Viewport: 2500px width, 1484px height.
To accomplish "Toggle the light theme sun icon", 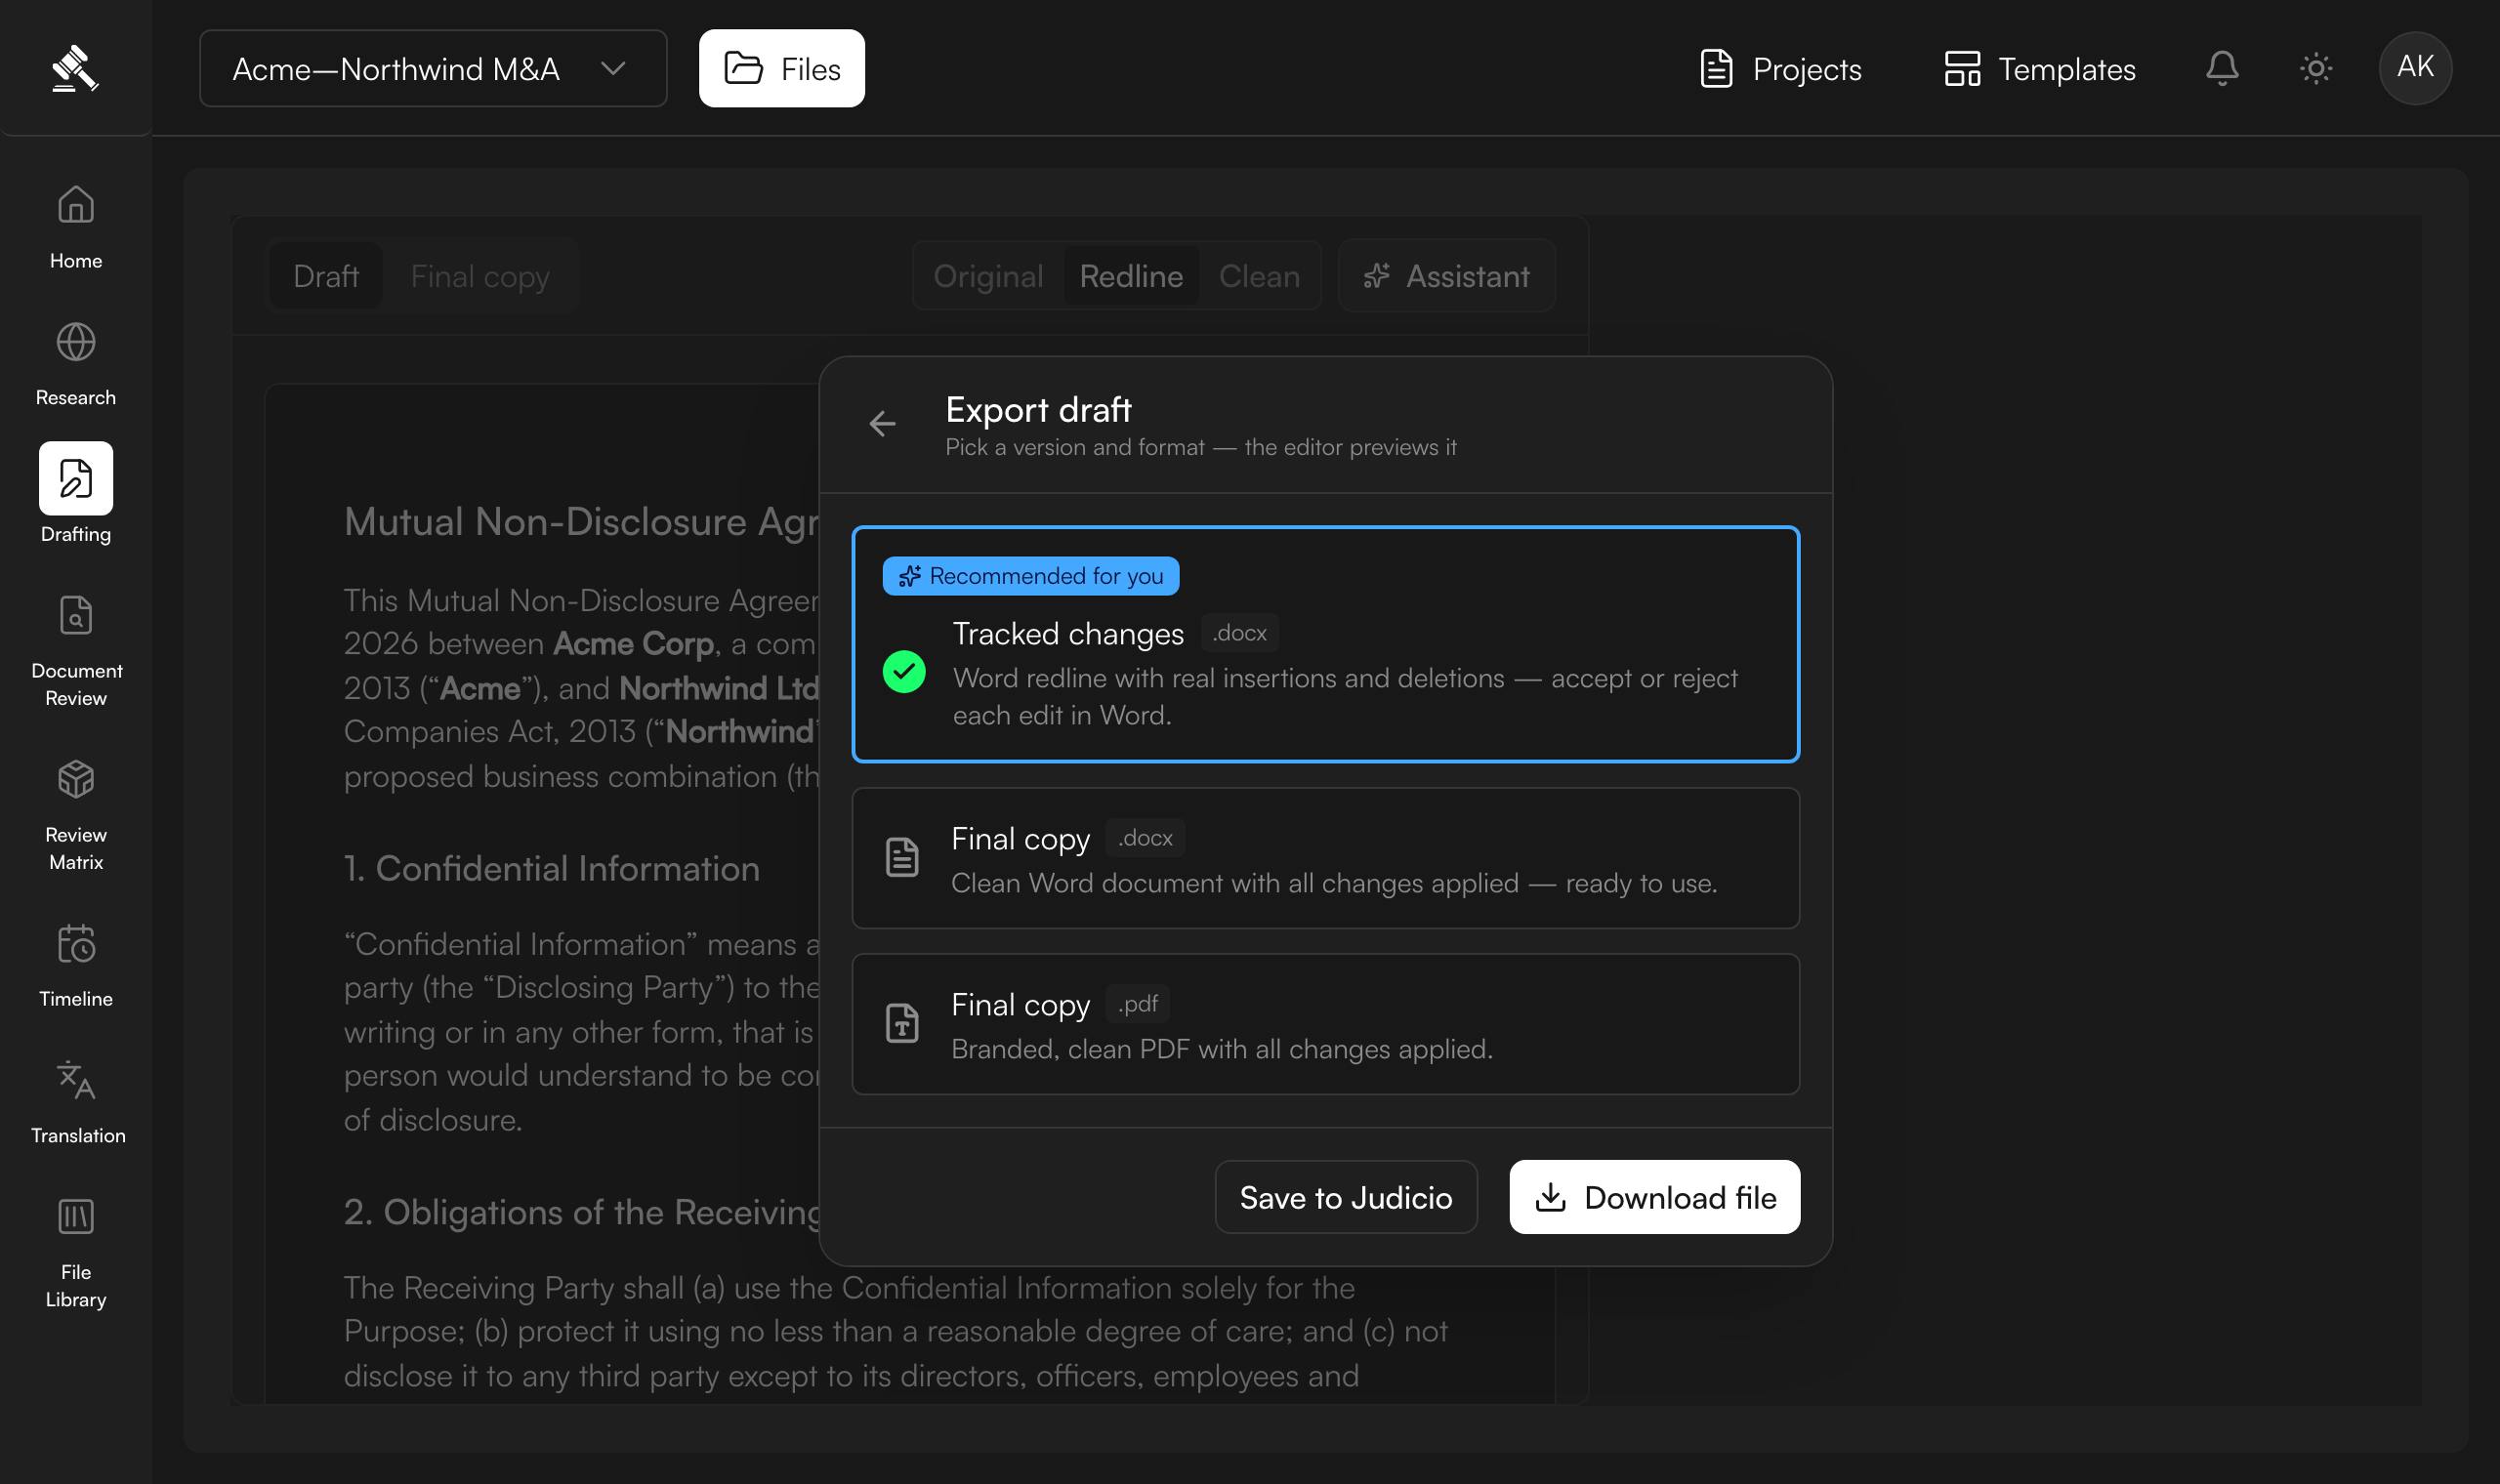I will click(2316, 68).
